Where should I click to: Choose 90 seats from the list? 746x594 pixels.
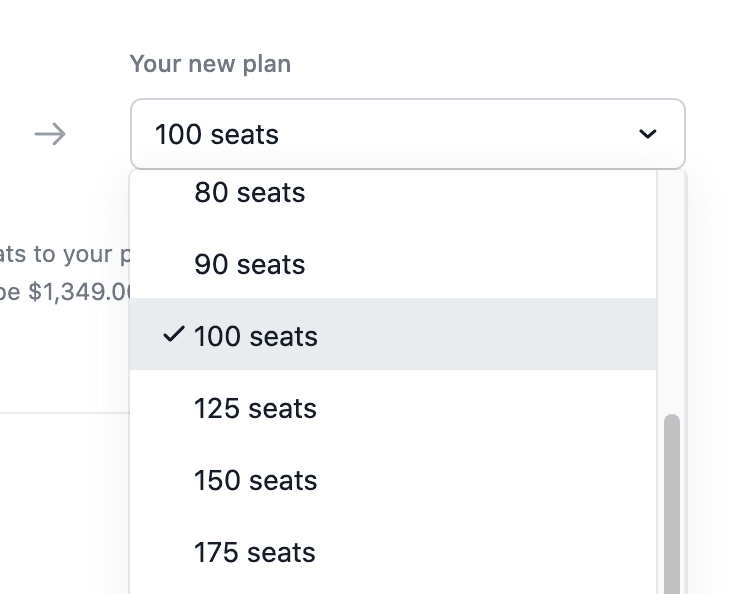click(250, 264)
